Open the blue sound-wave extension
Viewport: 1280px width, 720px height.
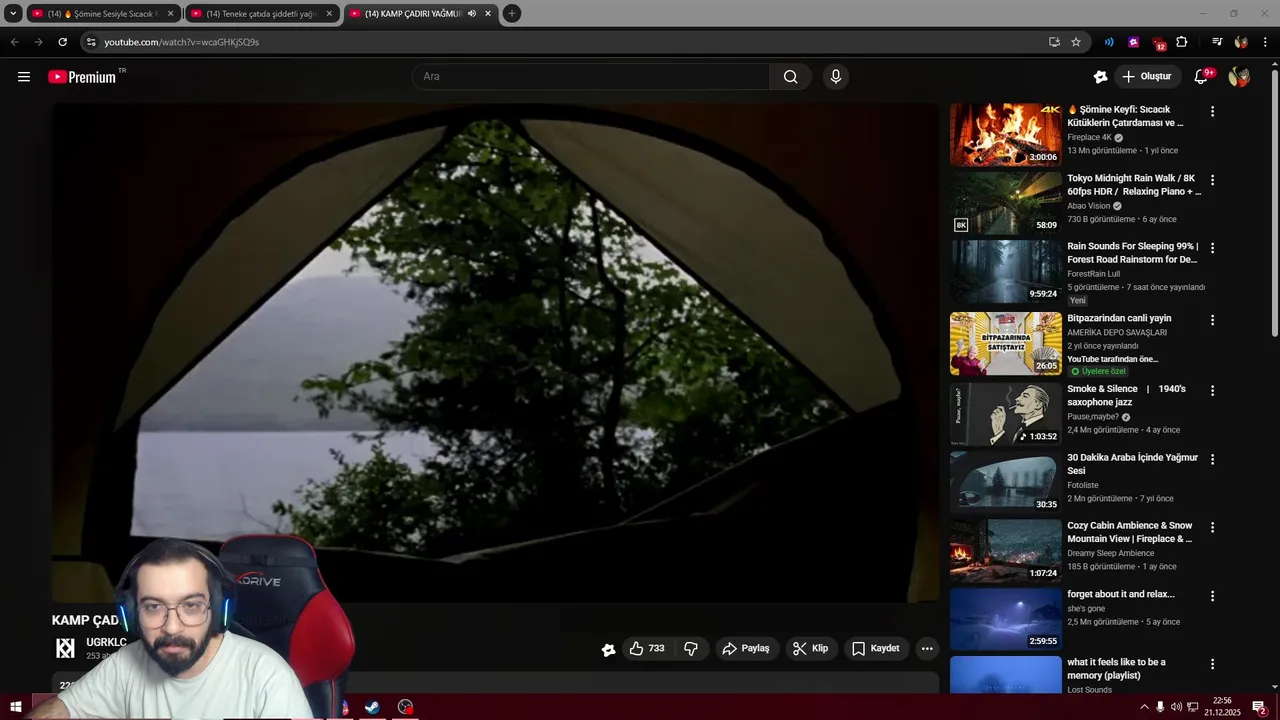click(x=1109, y=42)
